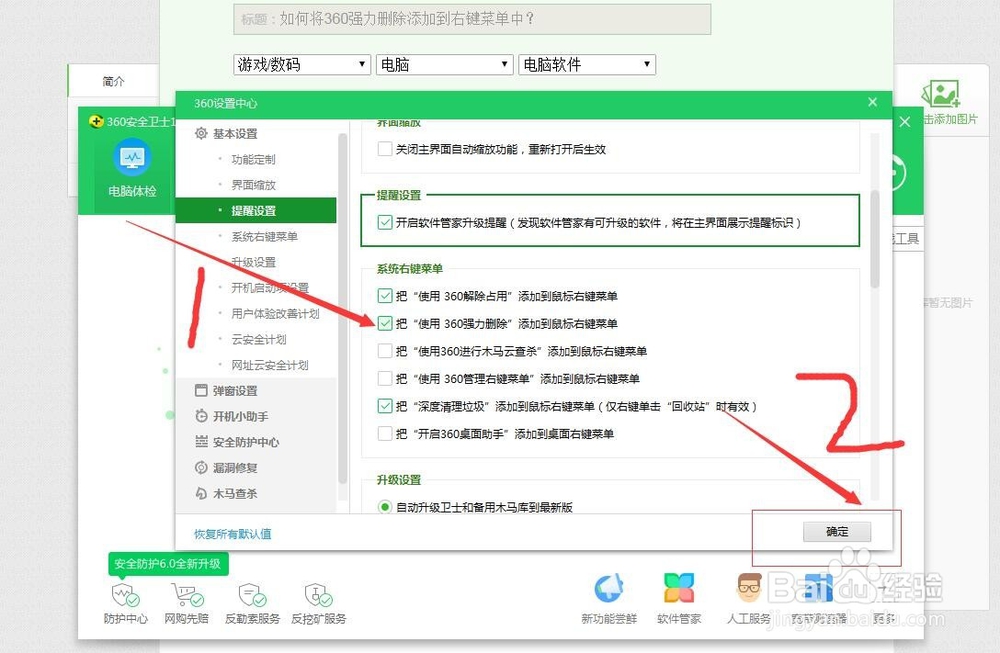Screen dimensions: 1000x653
Task: Toggle 深度清理垃圾 checkbox
Action: click(385, 406)
